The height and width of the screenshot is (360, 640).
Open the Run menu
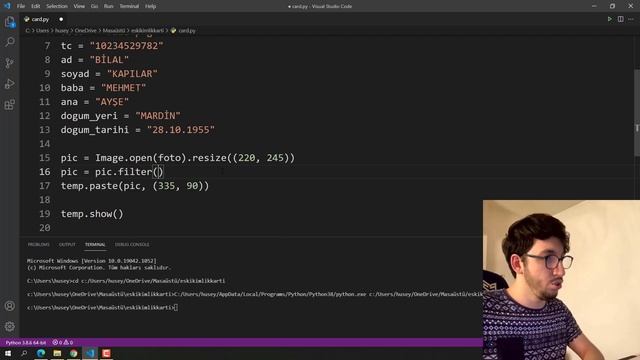pyautogui.click(x=109, y=6)
